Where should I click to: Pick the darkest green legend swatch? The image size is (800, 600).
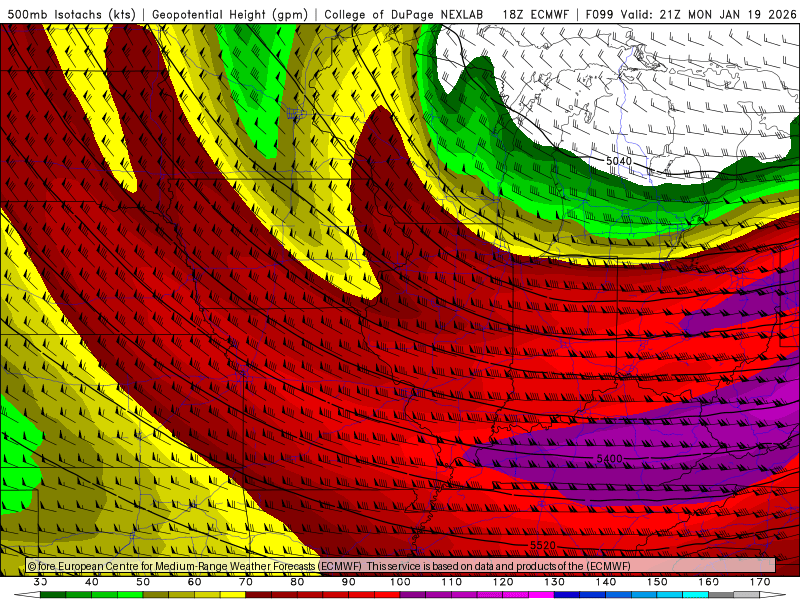click(x=53, y=595)
